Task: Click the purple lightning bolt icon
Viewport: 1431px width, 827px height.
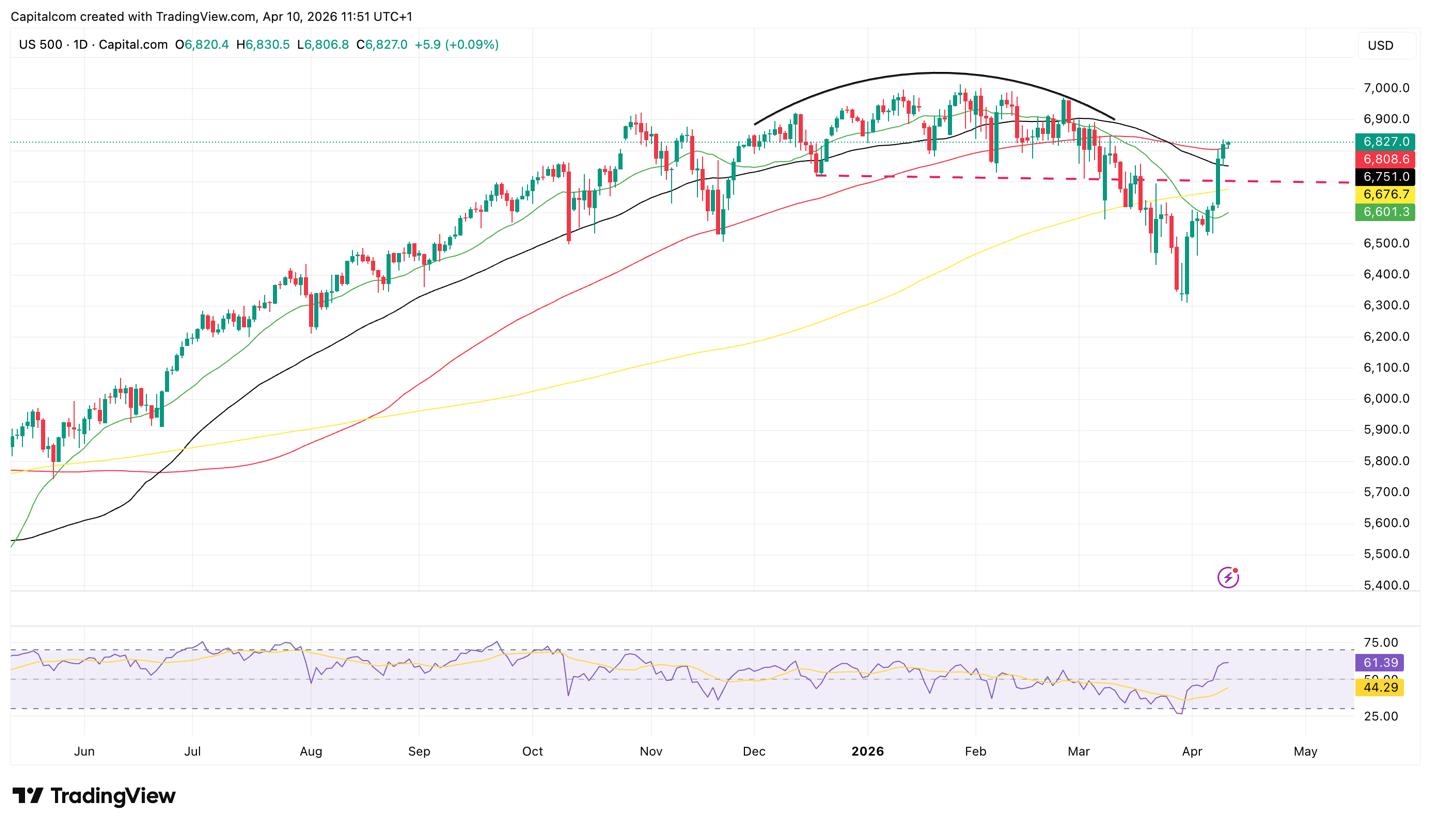Action: point(1228,577)
